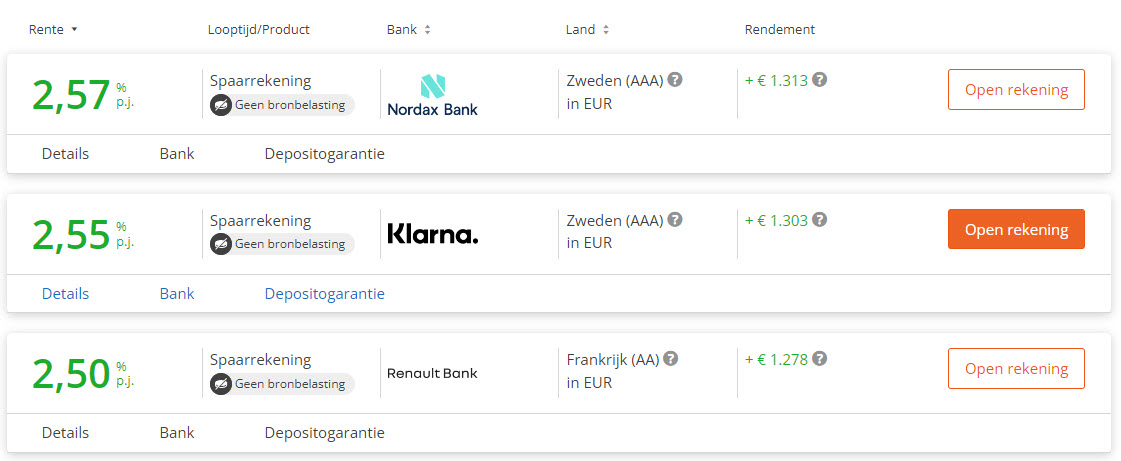Open Depositogarantie tab for Nordax Bank
The width and height of the screenshot is (1121, 461).
[325, 154]
